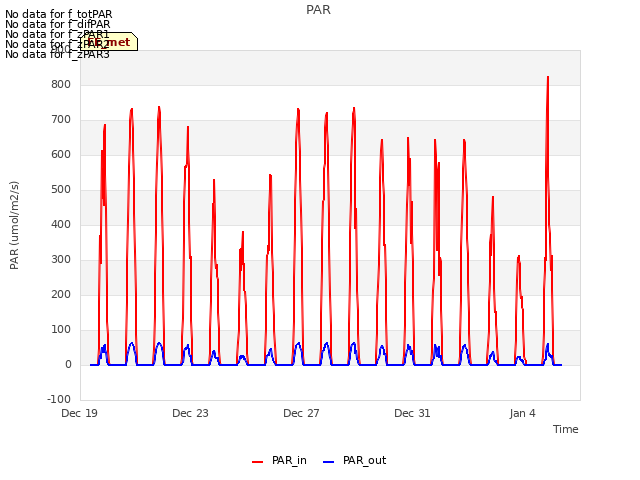640x480 pixels.
Task: Click the Dec 31 x-axis tick label
Action: [x=412, y=413]
